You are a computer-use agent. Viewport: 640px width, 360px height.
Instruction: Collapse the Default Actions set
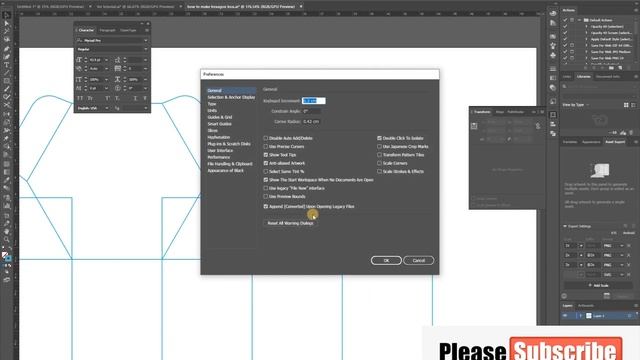pos(579,20)
